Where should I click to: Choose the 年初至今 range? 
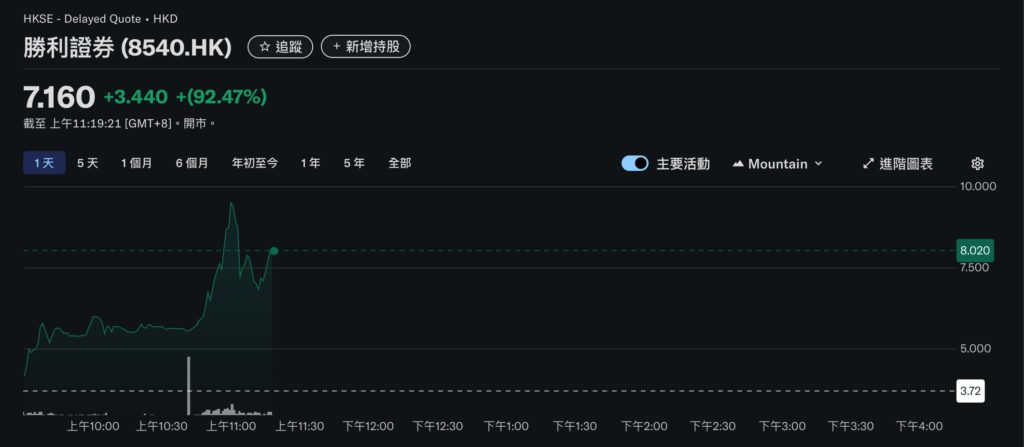coord(255,163)
